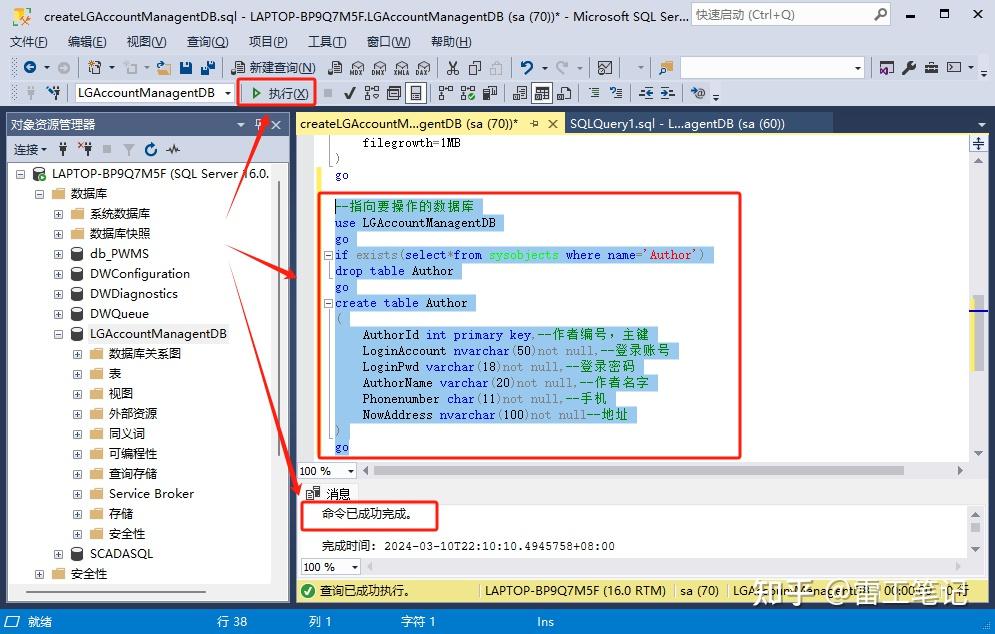This screenshot has height=634, width=995.
Task: Save the current SQL file
Action: 186,67
